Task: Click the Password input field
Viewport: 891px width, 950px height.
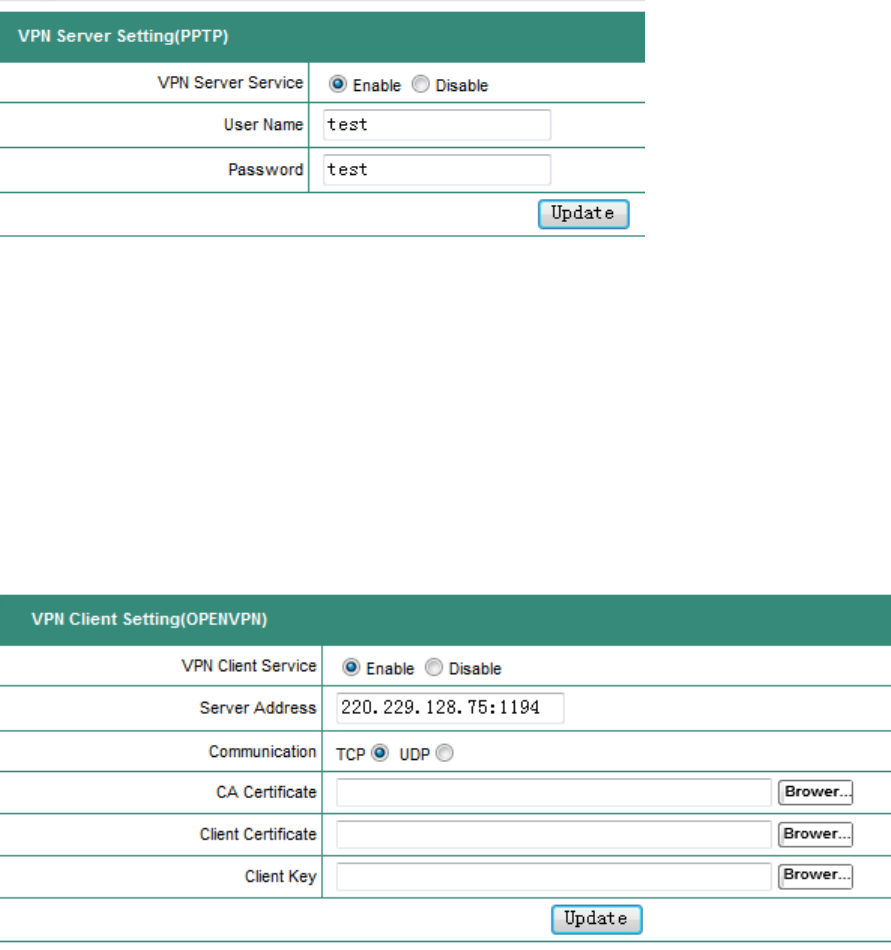Action: [437, 170]
